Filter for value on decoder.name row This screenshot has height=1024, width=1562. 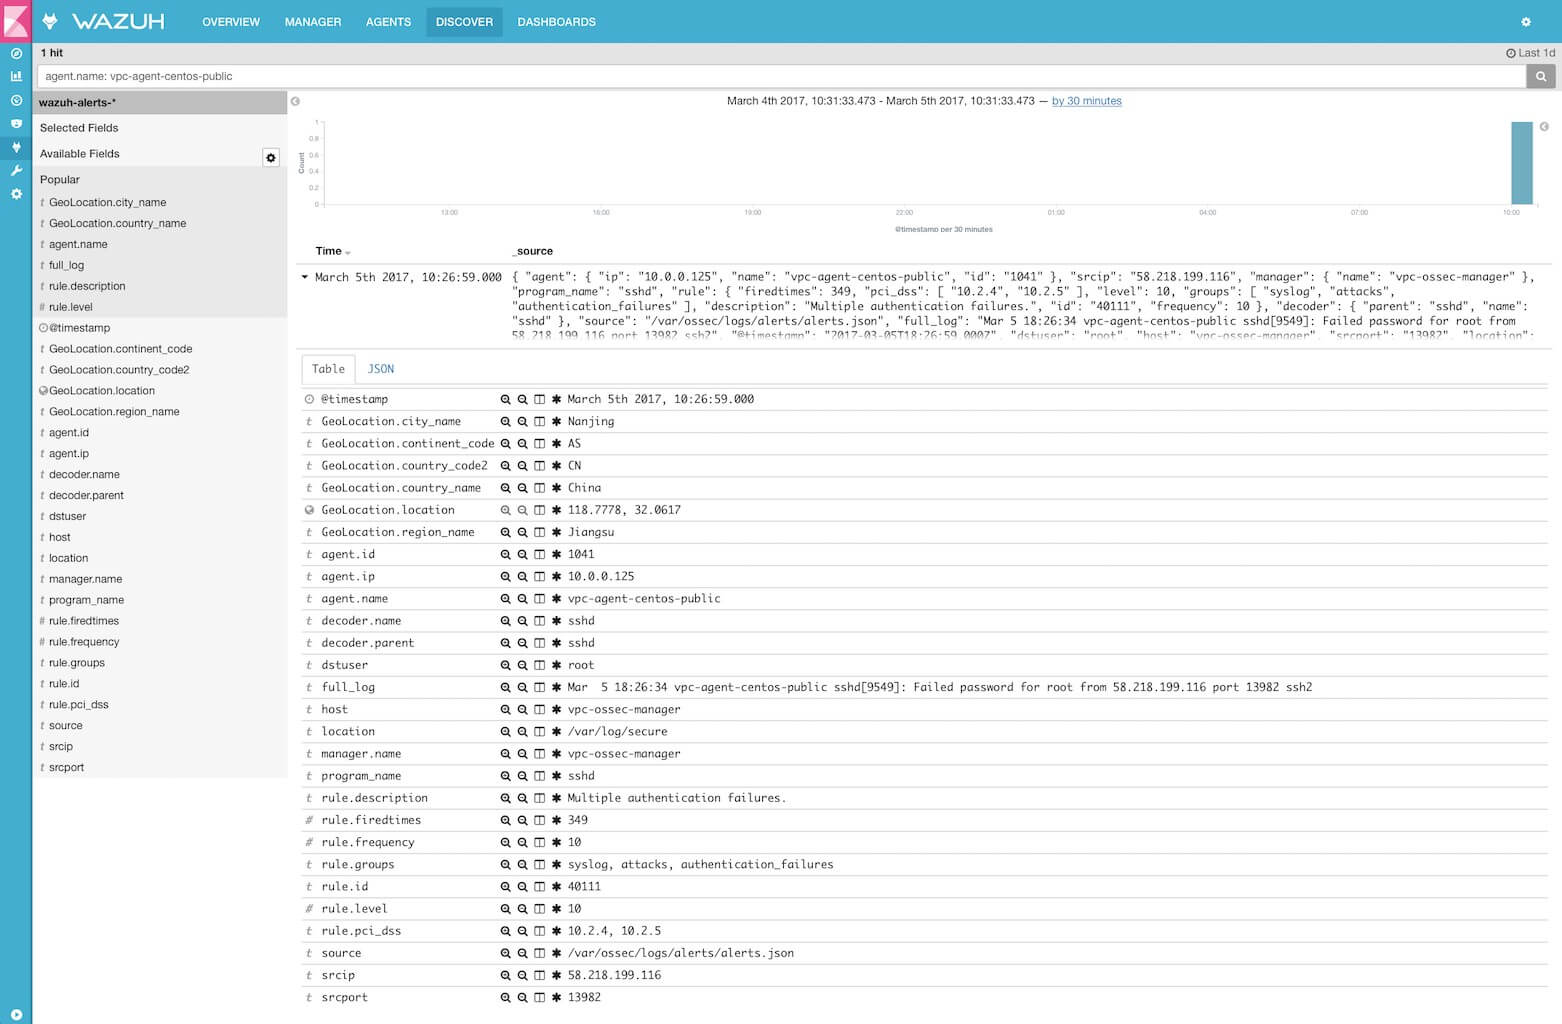[506, 621]
